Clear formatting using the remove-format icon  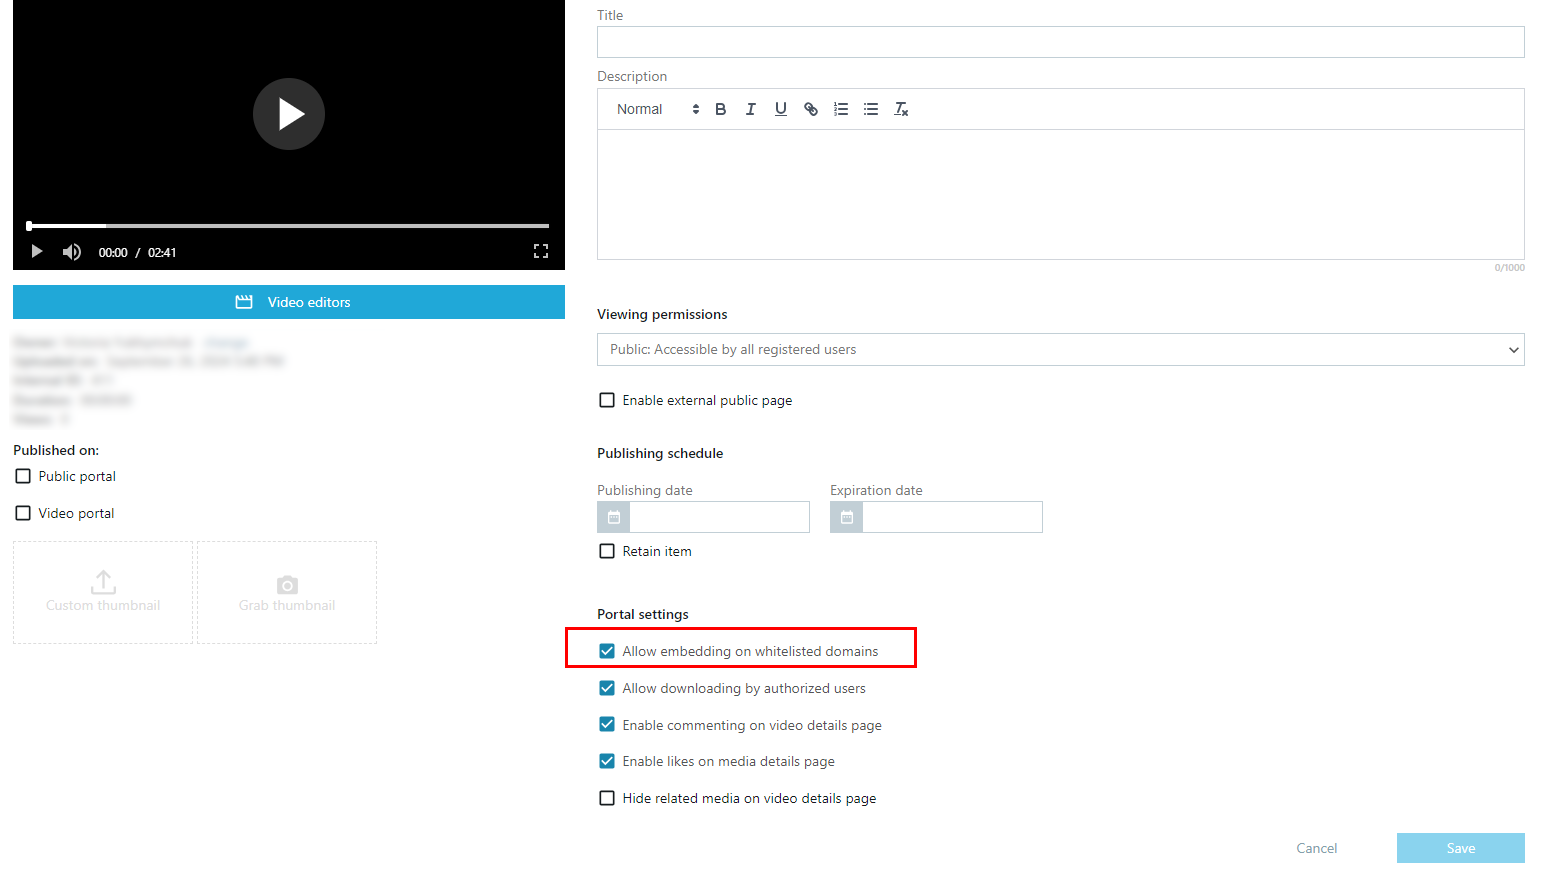(900, 108)
